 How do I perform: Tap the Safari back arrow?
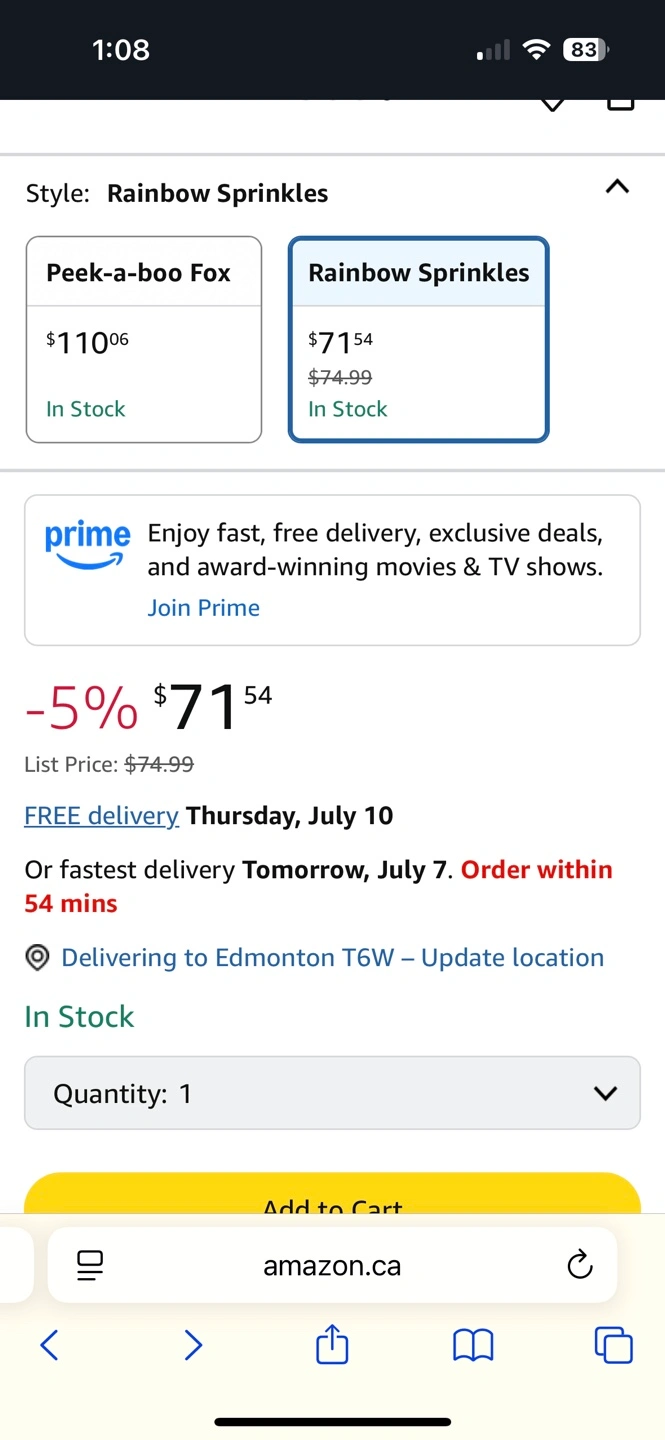[x=49, y=1345]
